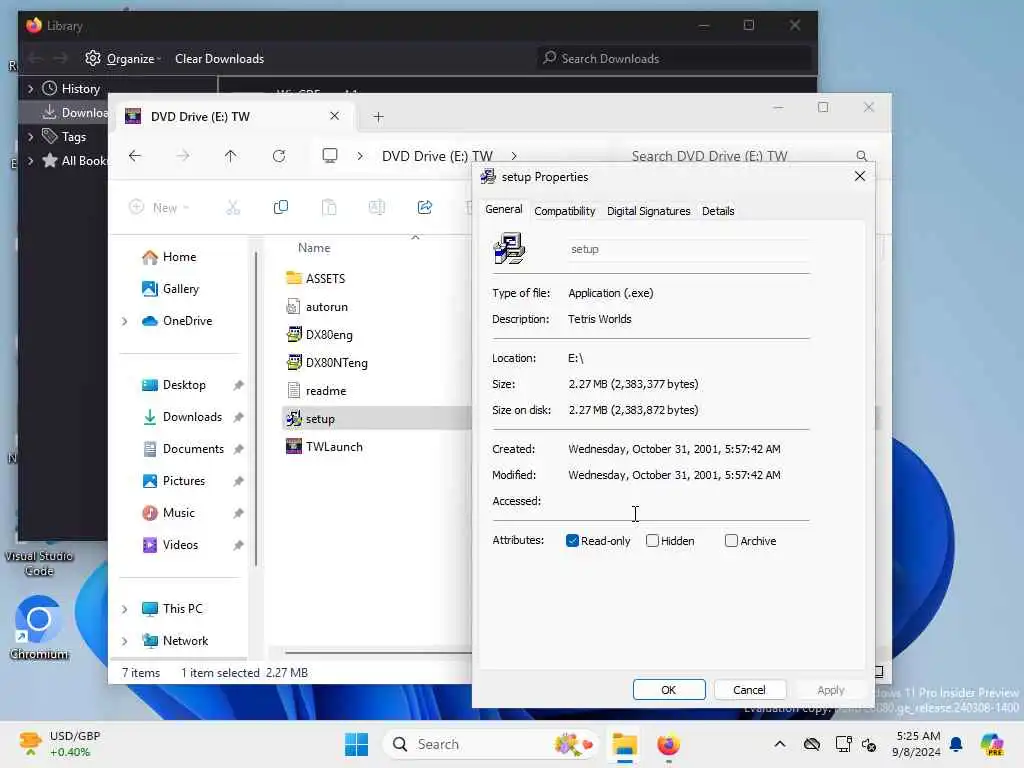The height and width of the screenshot is (768, 1024).
Task: Select the DX80eng file
Action: click(329, 334)
